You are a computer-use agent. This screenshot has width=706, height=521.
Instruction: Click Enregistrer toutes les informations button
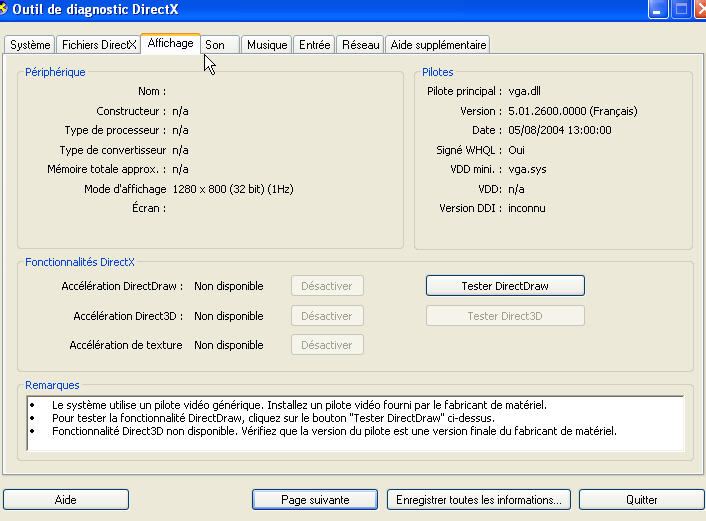click(x=479, y=500)
